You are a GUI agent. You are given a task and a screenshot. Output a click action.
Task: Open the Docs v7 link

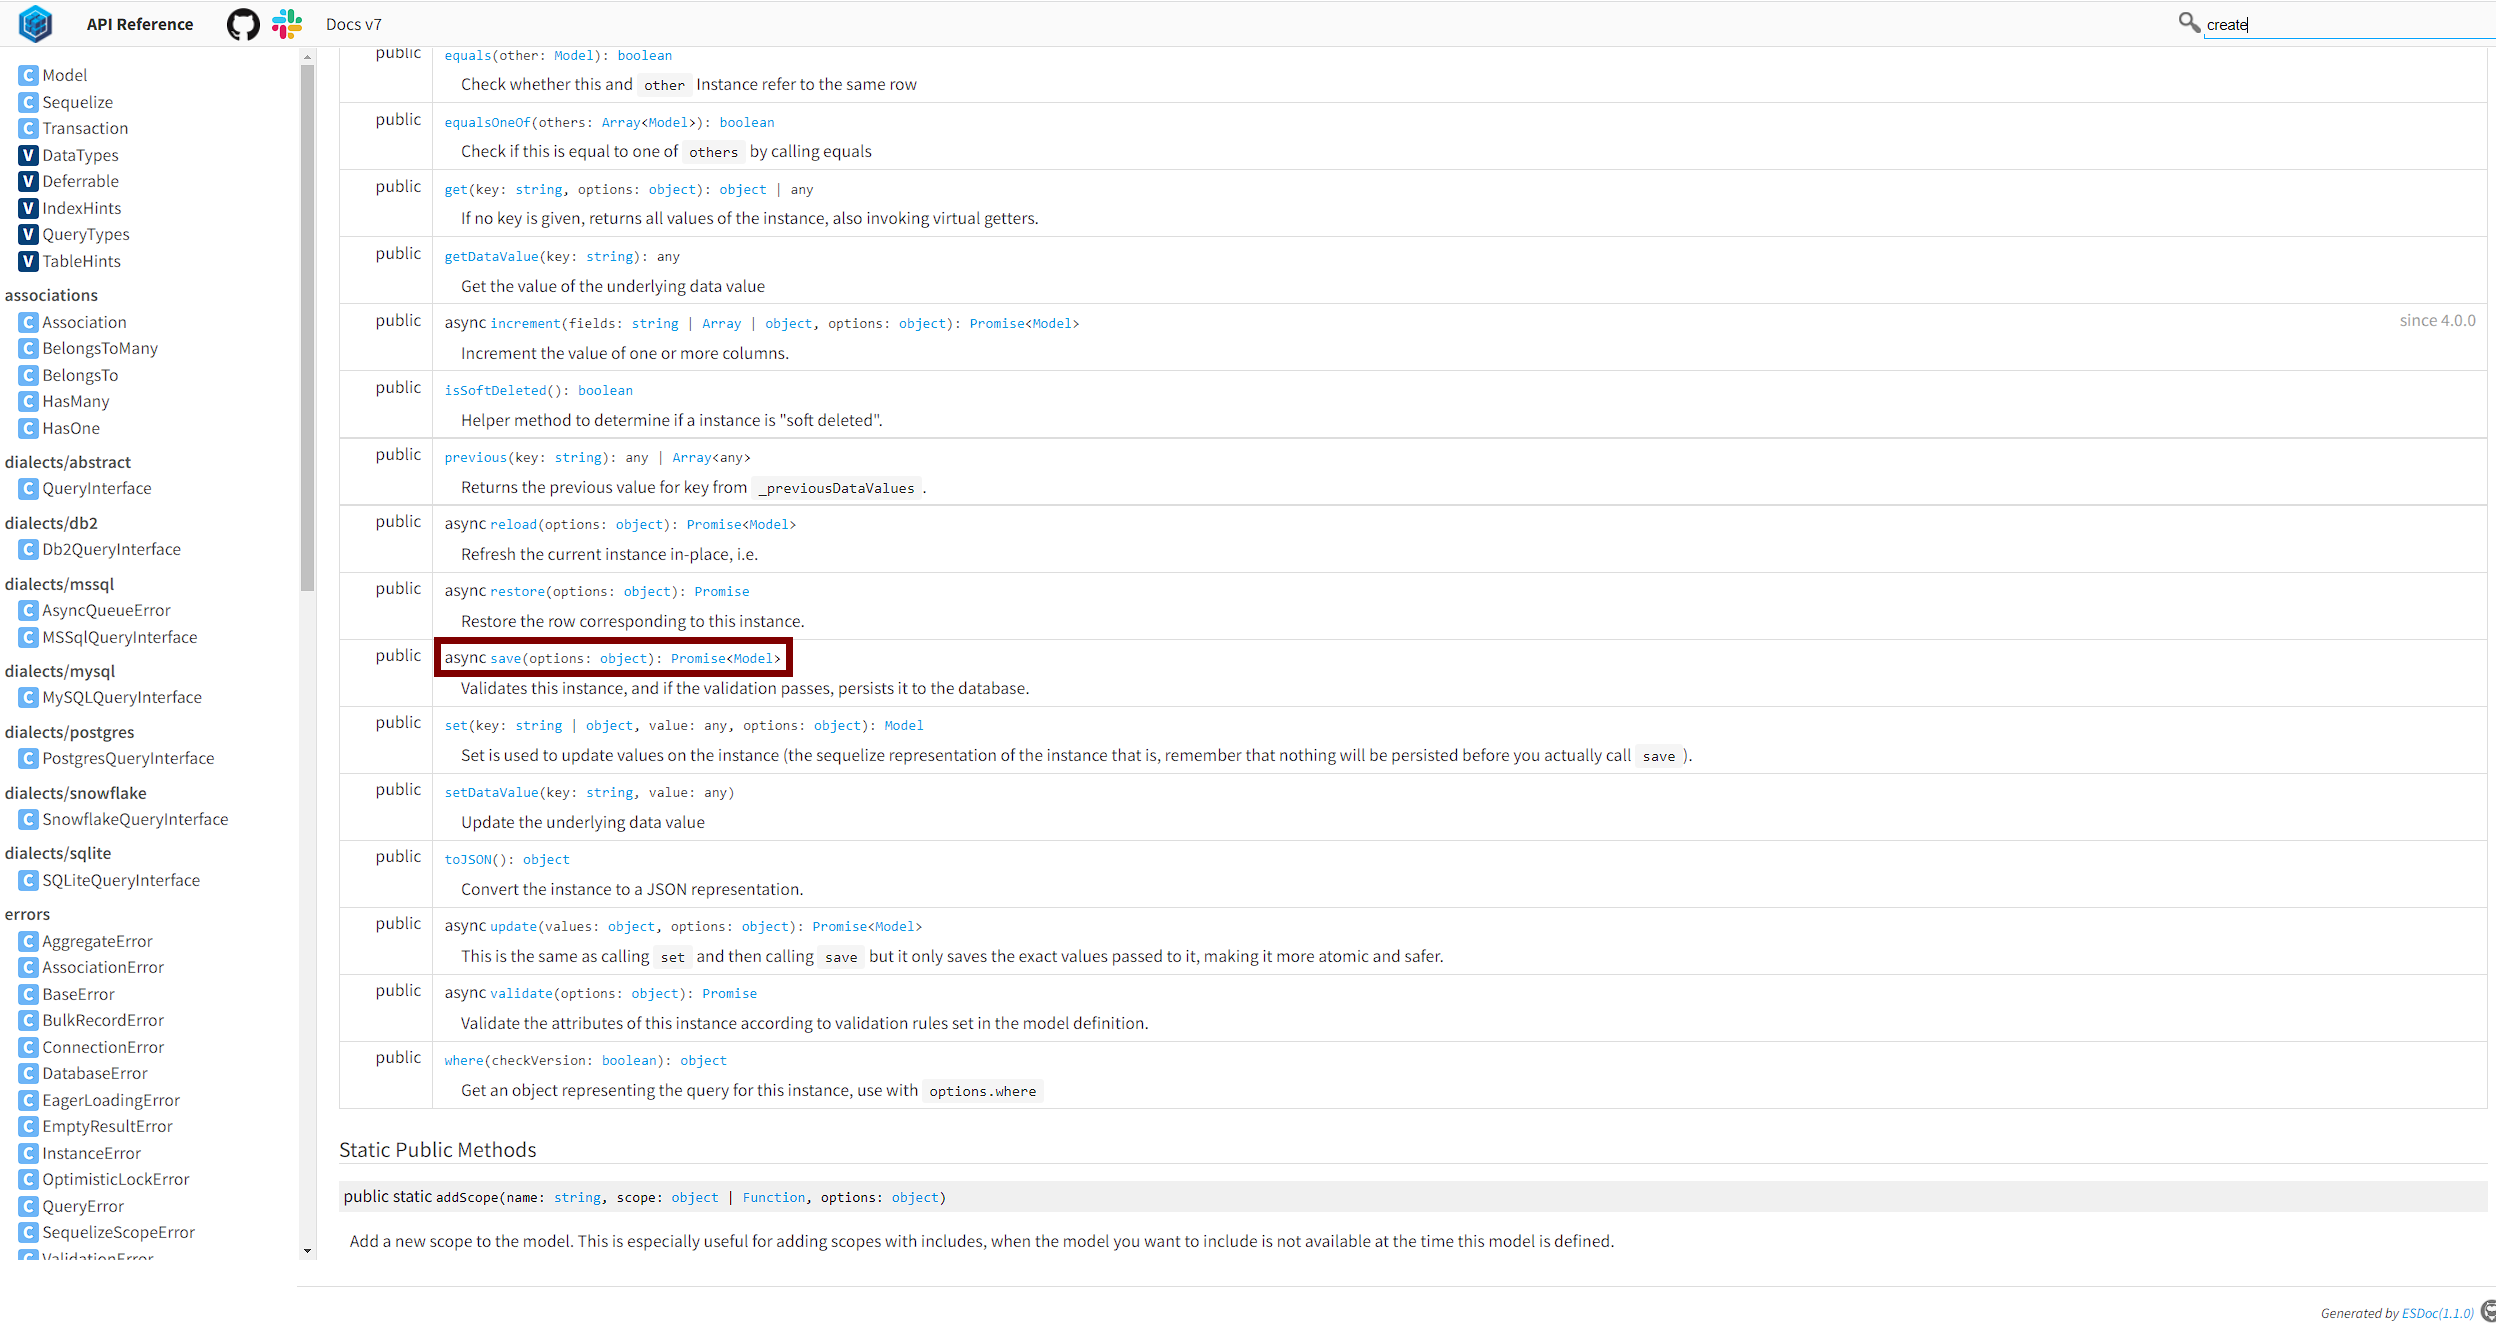(x=354, y=24)
